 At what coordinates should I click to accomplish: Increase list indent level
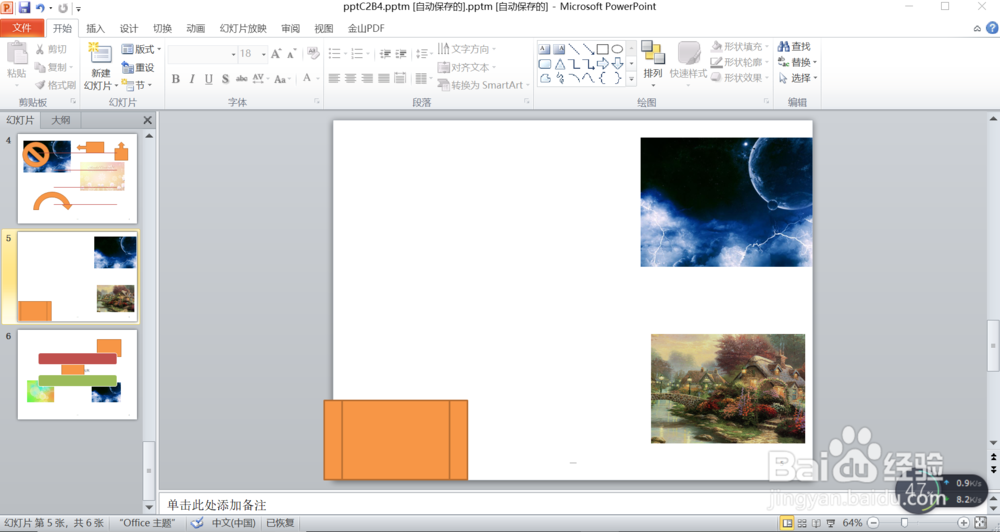[401, 54]
